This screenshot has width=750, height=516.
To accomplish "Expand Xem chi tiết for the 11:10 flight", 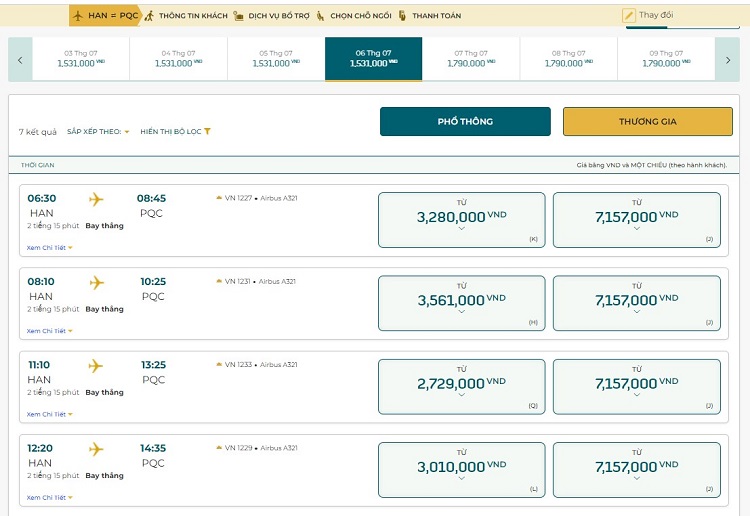I will [49, 414].
